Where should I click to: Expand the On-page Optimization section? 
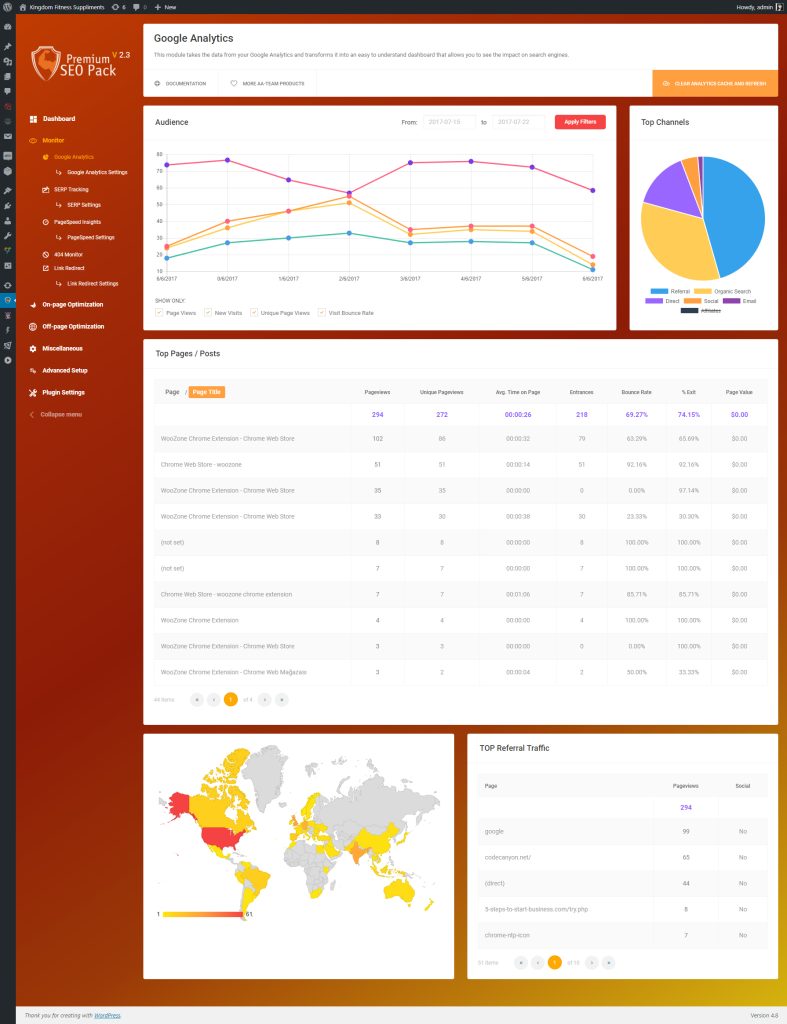72,304
